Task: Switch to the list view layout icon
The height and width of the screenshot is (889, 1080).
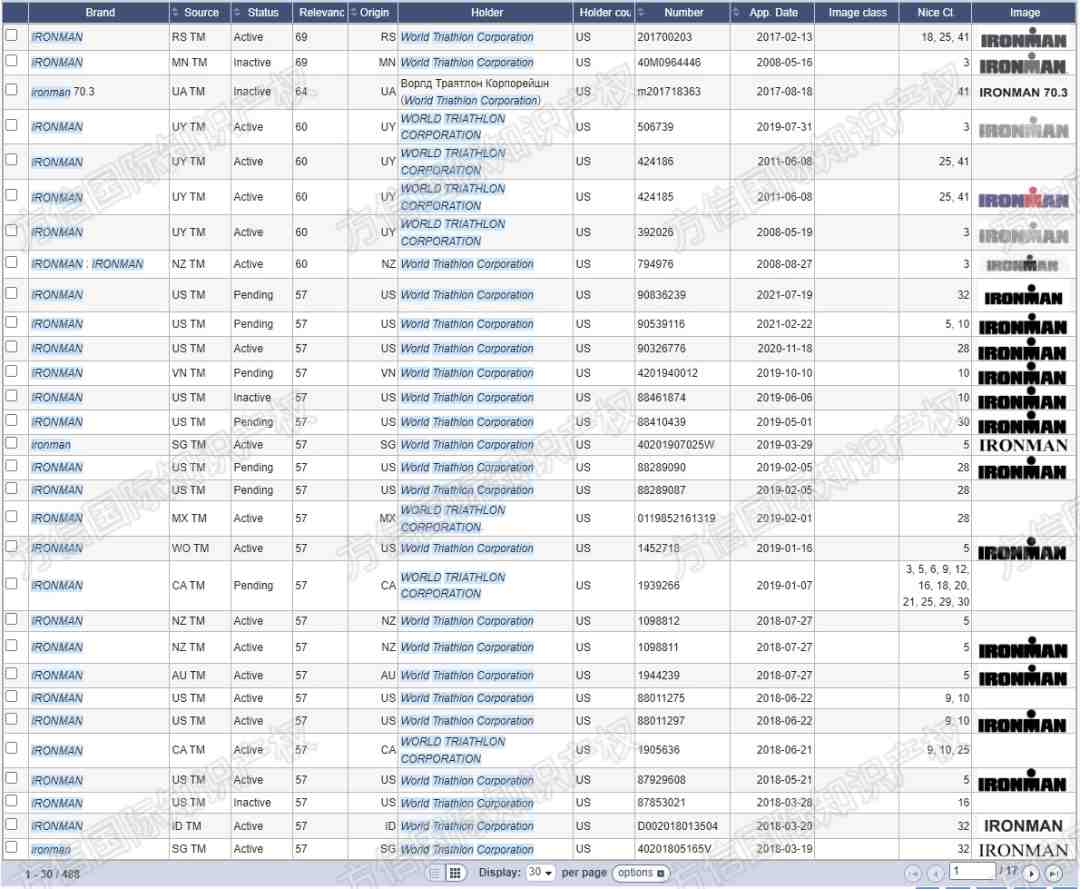Action: pos(435,873)
